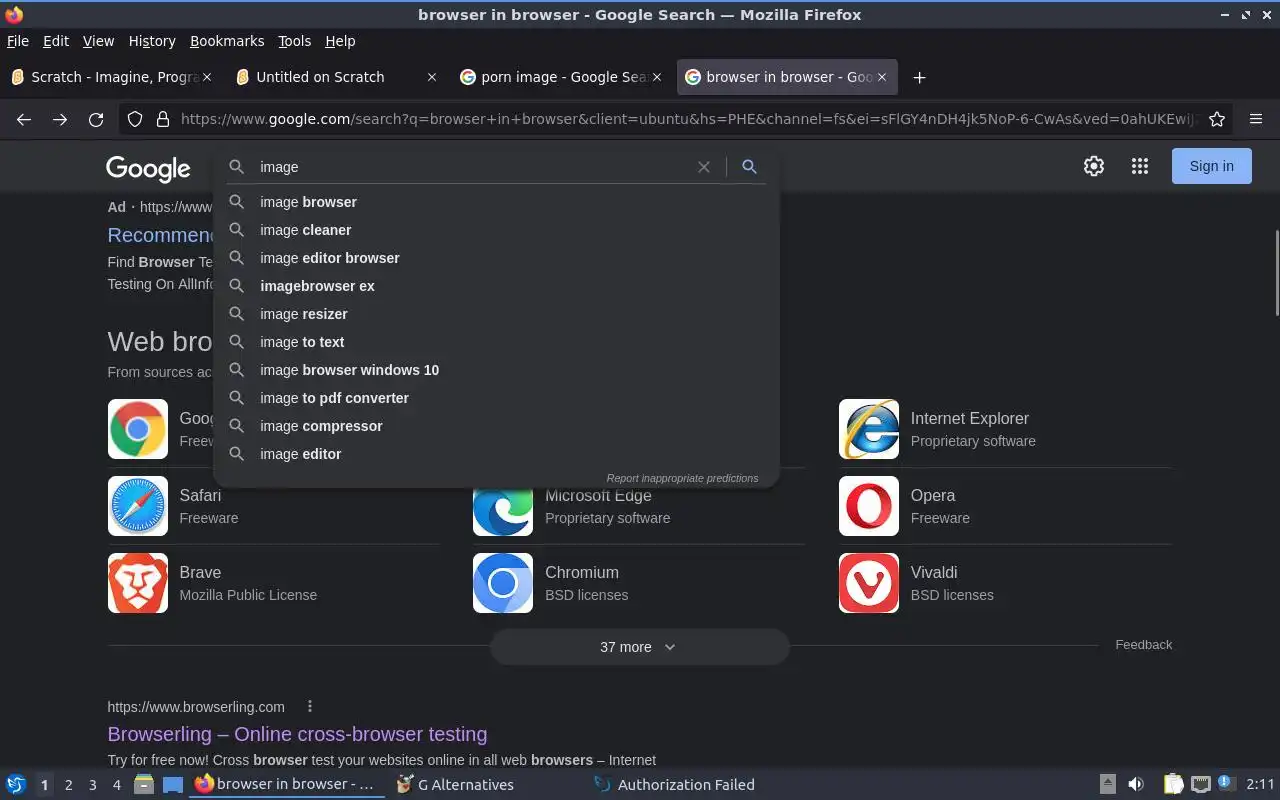Viewport: 1280px width, 800px height.
Task: Open Browserling result options three dots
Action: pos(310,706)
